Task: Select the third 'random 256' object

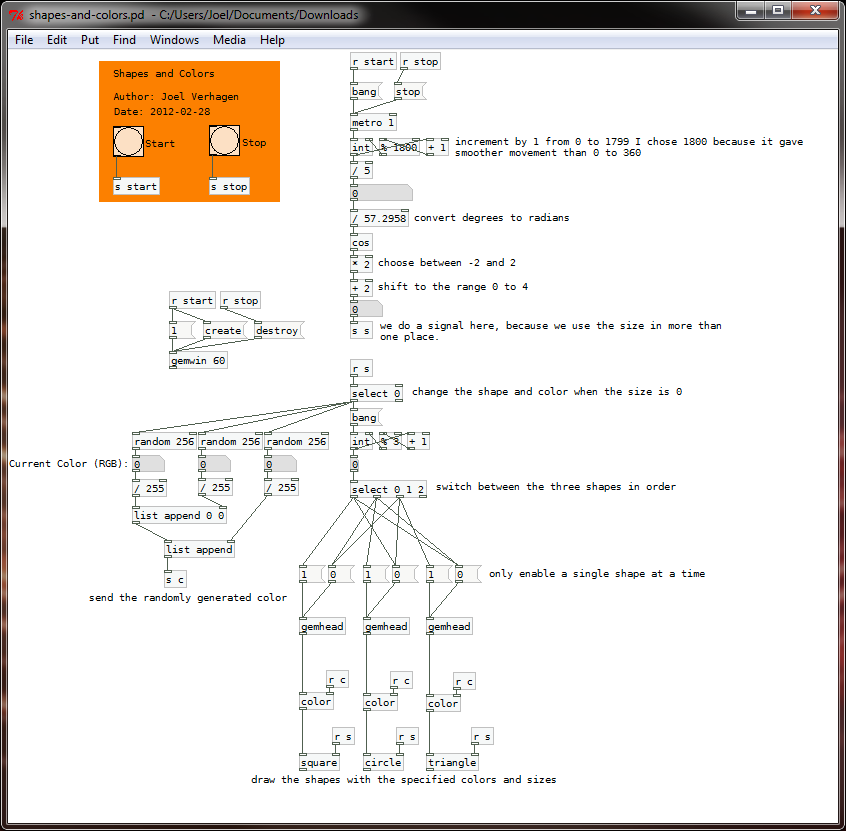Action: click(x=296, y=441)
